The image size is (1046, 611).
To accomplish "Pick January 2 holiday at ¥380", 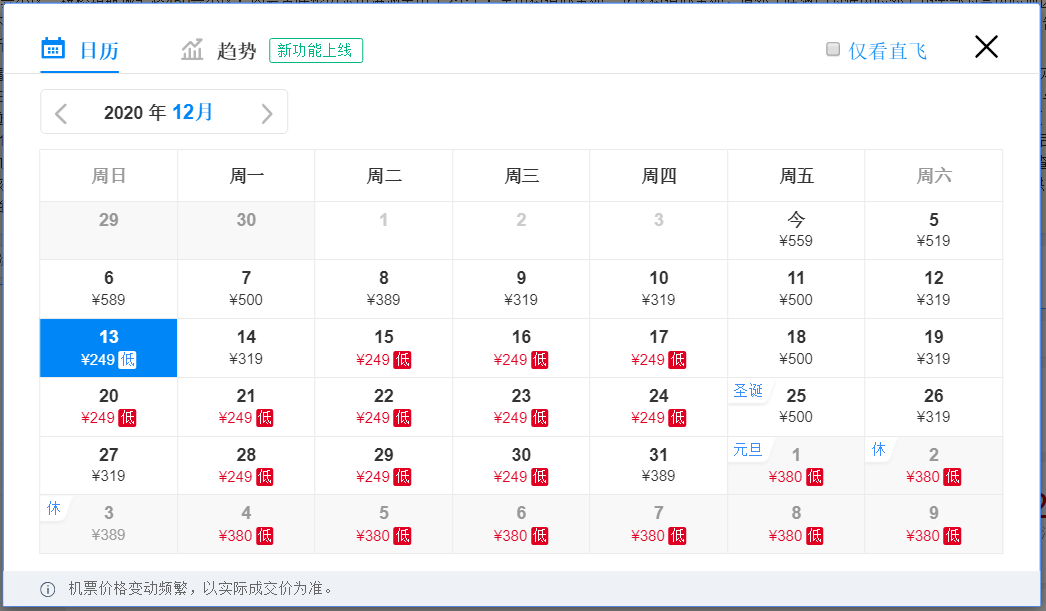I will click(x=933, y=465).
